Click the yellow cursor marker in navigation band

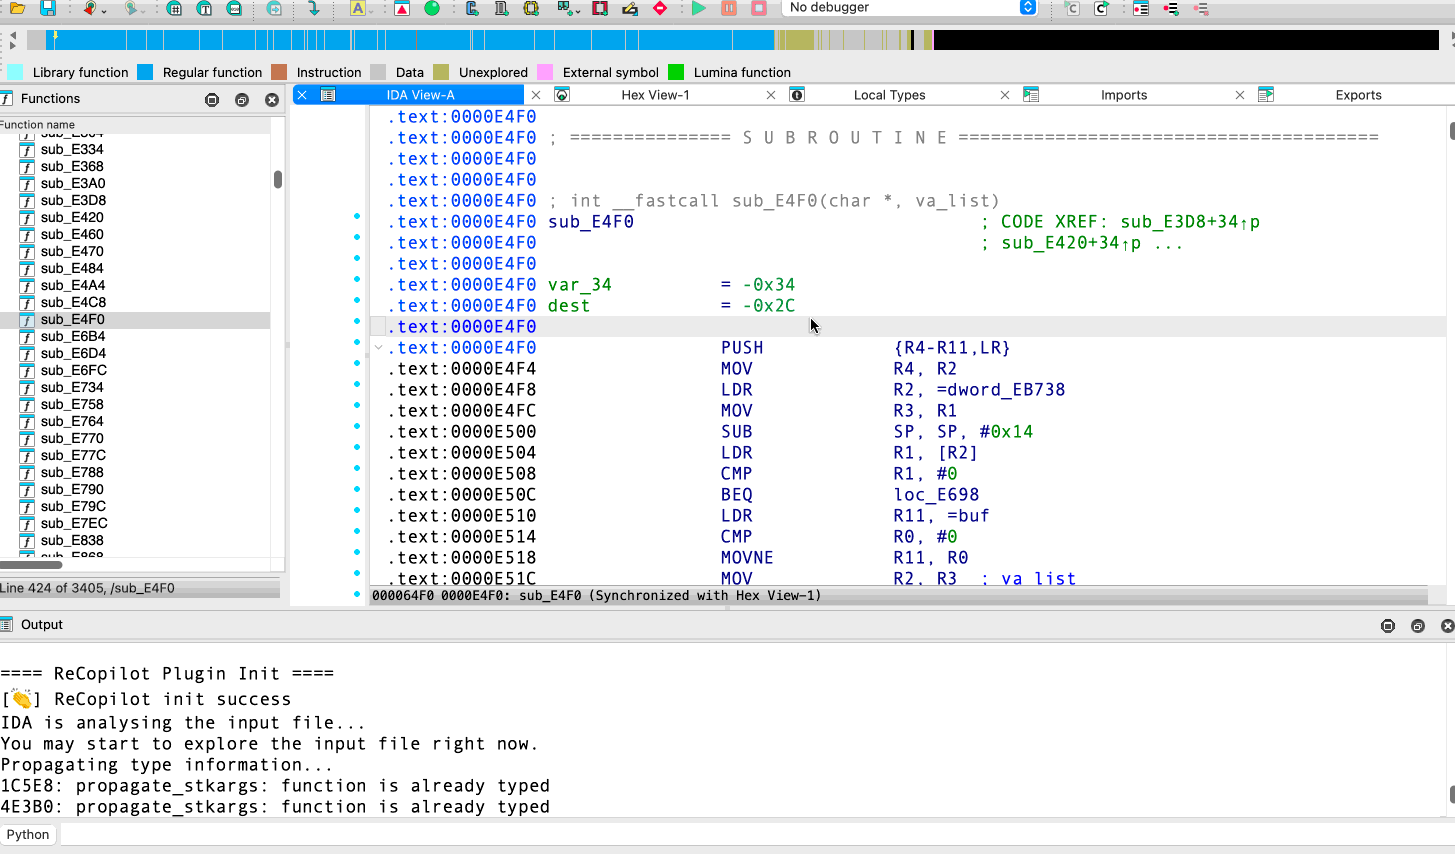pos(55,37)
